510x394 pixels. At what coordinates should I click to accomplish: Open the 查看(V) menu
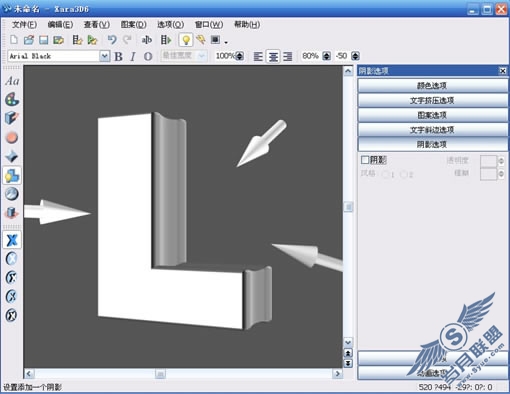(97, 24)
